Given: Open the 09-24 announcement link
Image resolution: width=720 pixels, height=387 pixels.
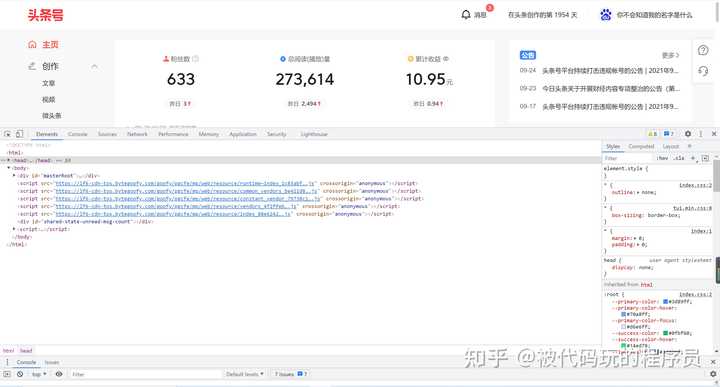Looking at the screenshot, I should 610,71.
